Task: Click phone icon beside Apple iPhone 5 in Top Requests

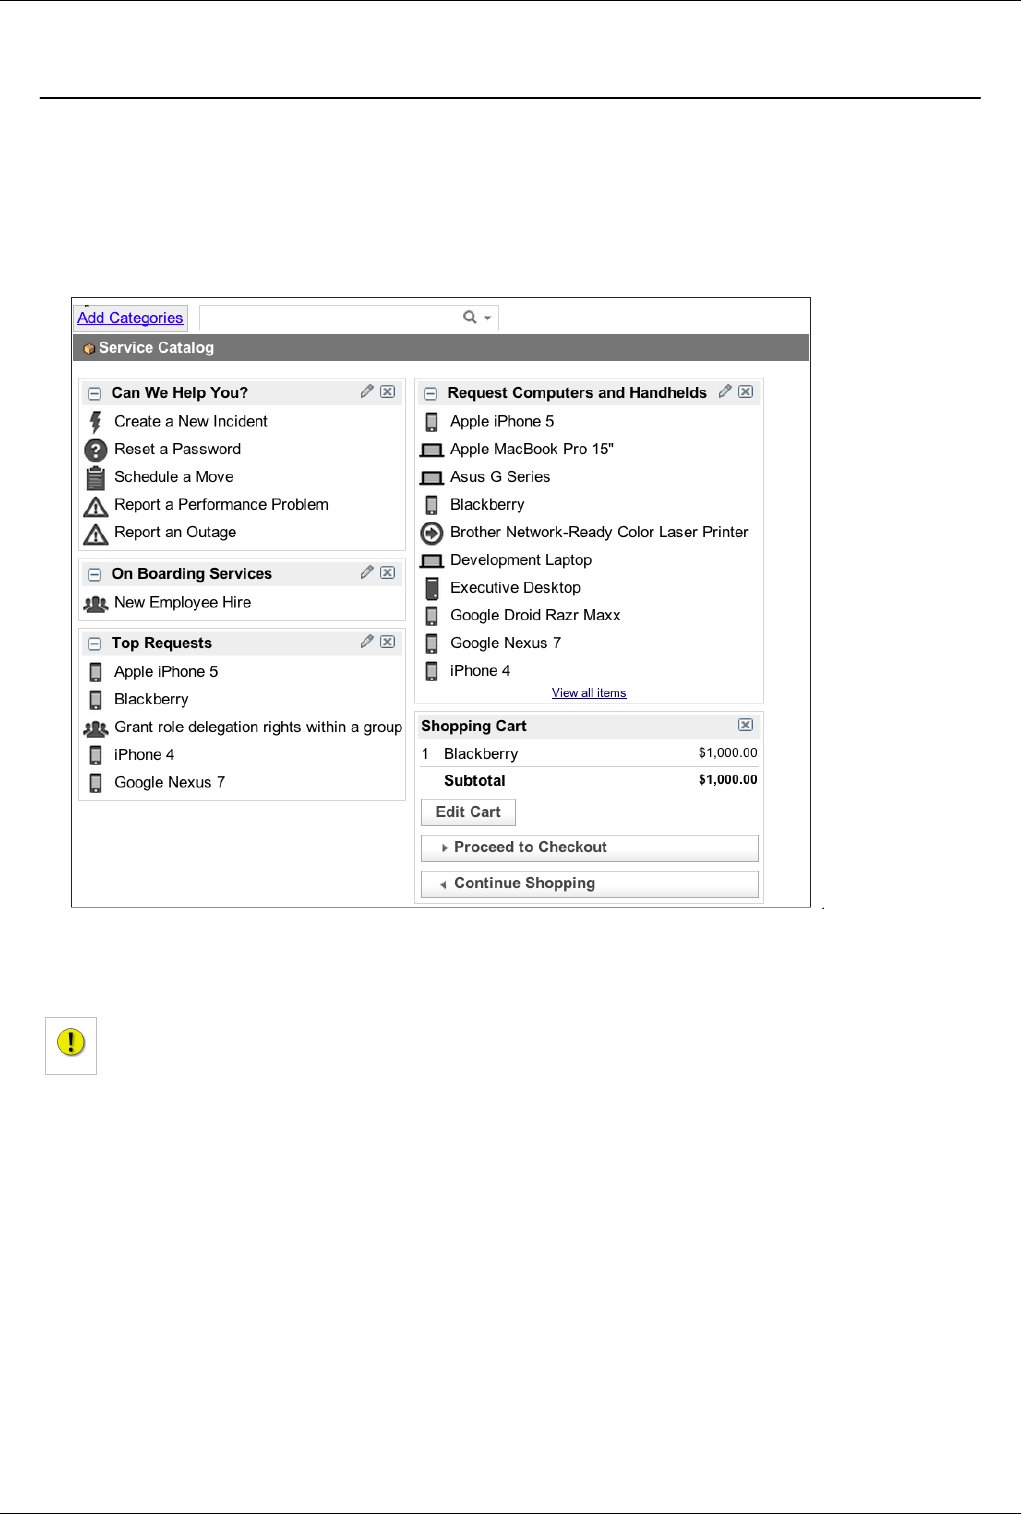Action: pos(96,672)
